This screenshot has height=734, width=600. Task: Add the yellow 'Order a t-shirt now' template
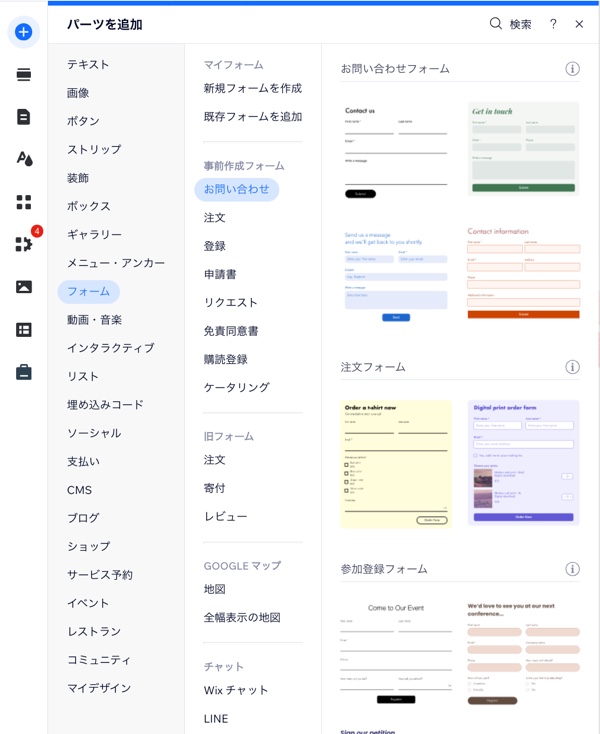click(x=396, y=464)
